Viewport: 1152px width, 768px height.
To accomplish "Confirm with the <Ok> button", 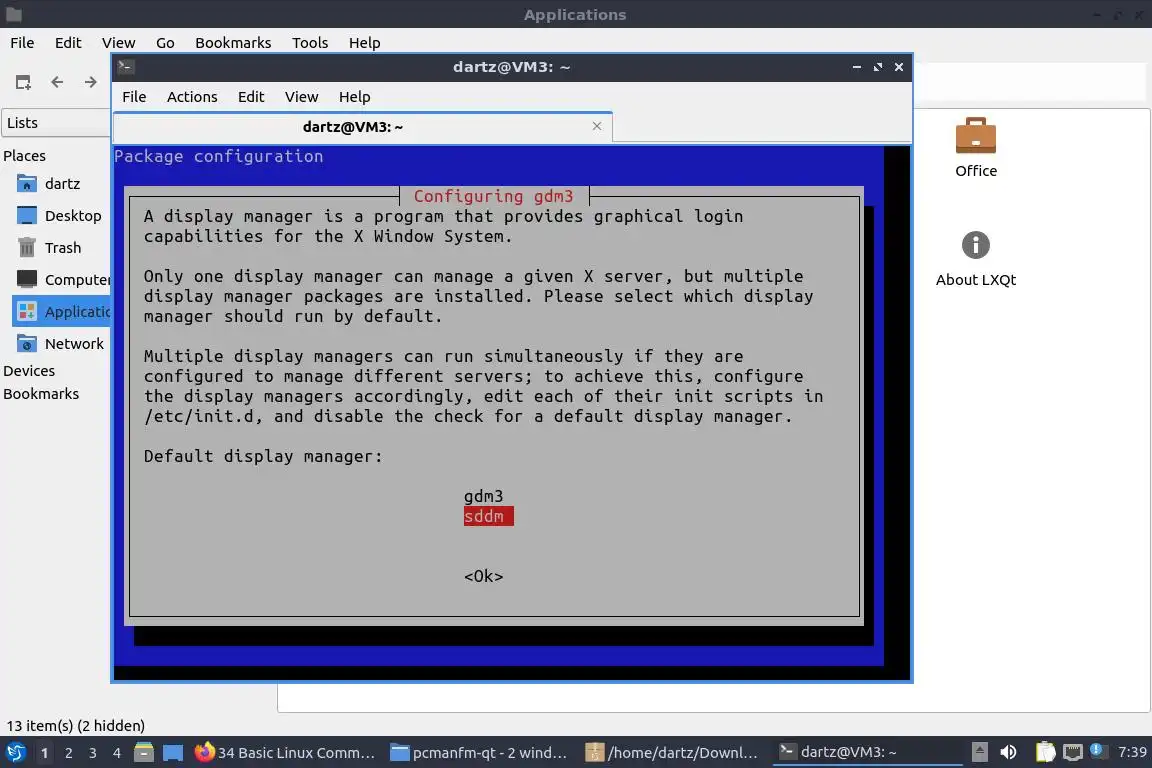I will [x=483, y=576].
